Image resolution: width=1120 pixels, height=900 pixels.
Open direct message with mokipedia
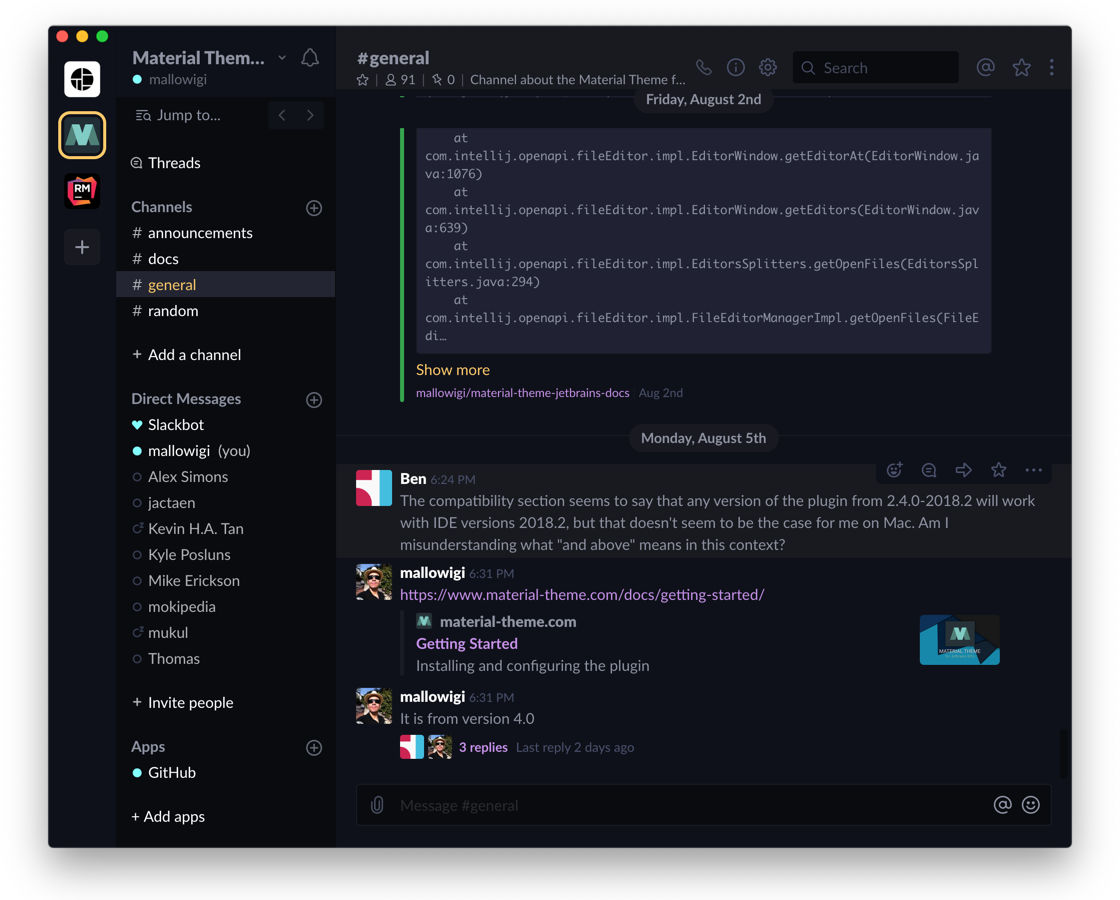(x=225, y=606)
